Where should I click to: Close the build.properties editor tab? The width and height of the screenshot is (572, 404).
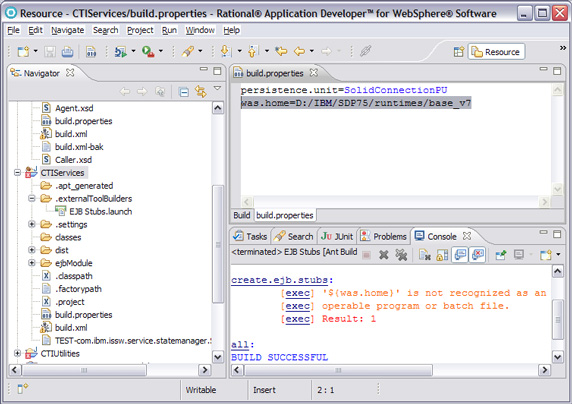(x=313, y=73)
